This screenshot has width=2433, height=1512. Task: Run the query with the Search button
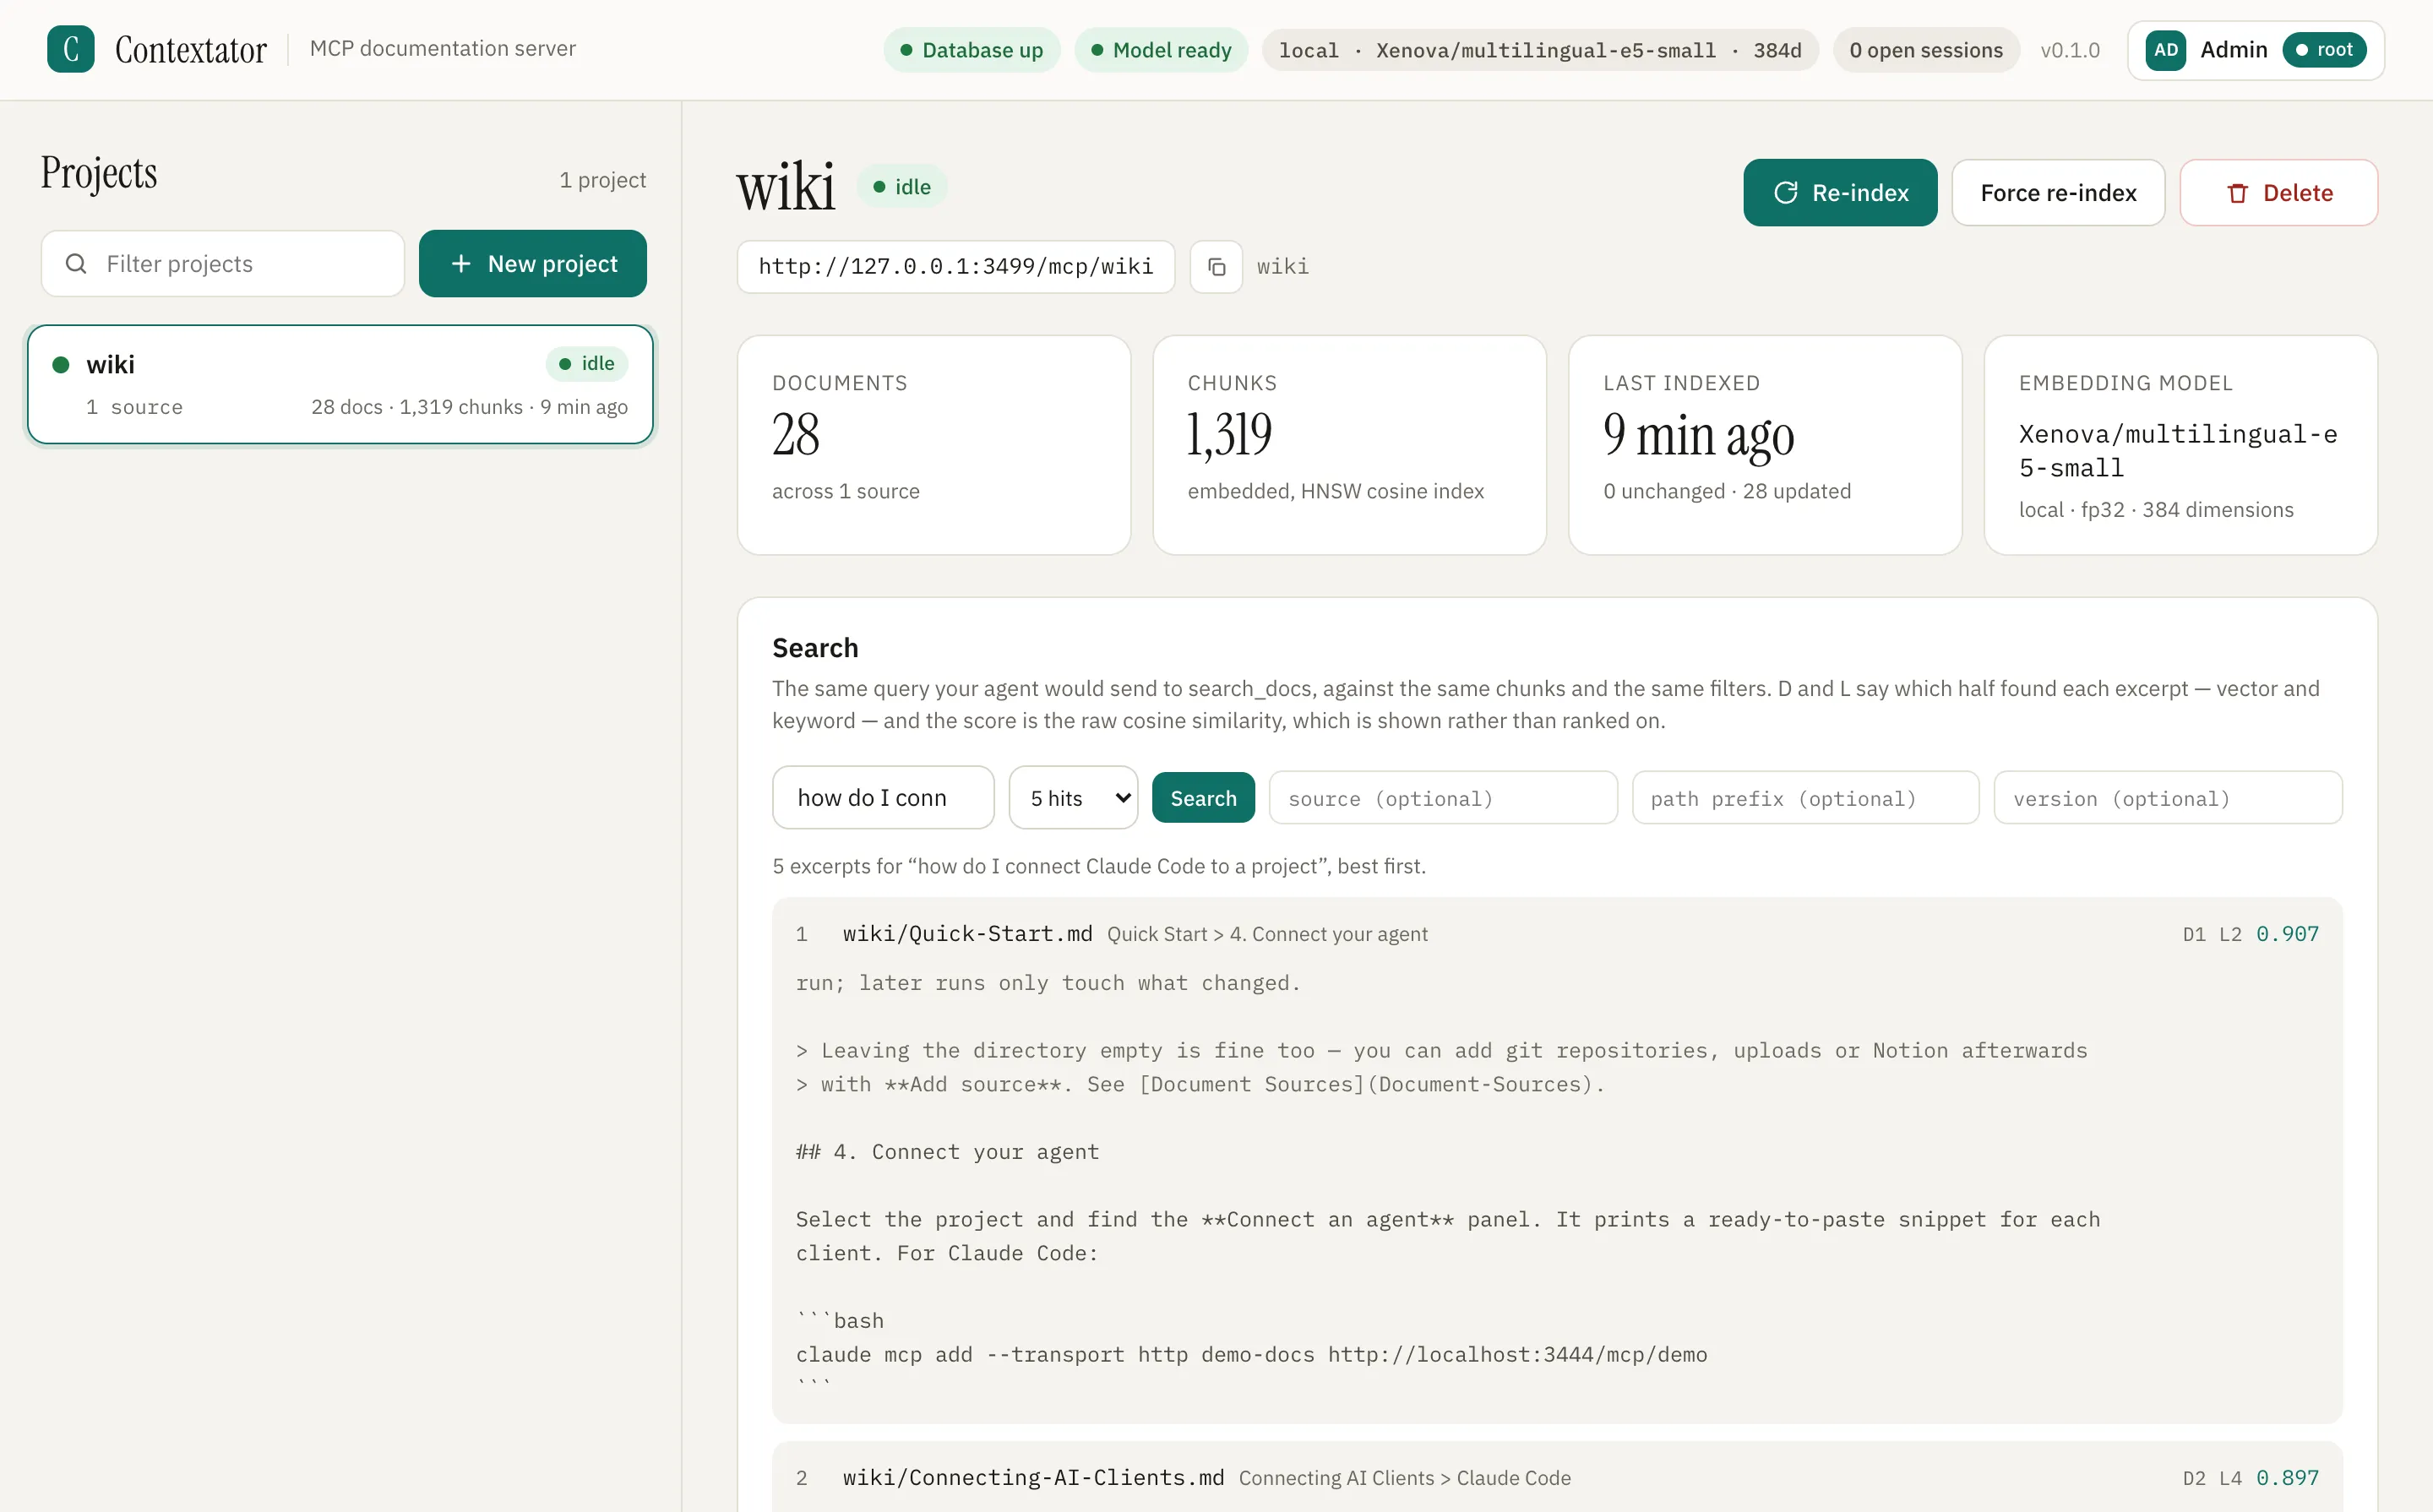coord(1203,798)
